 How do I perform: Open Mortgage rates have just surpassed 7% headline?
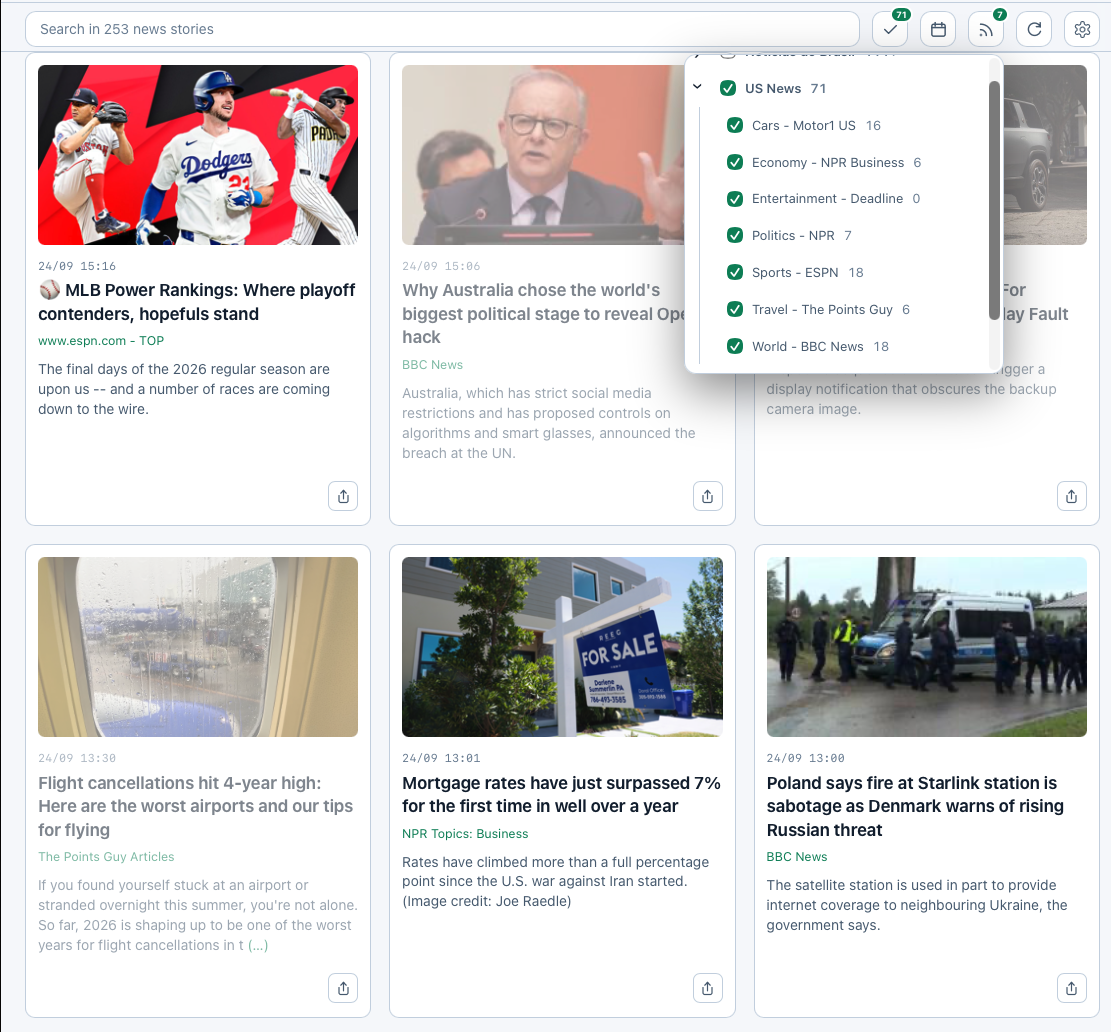(561, 795)
